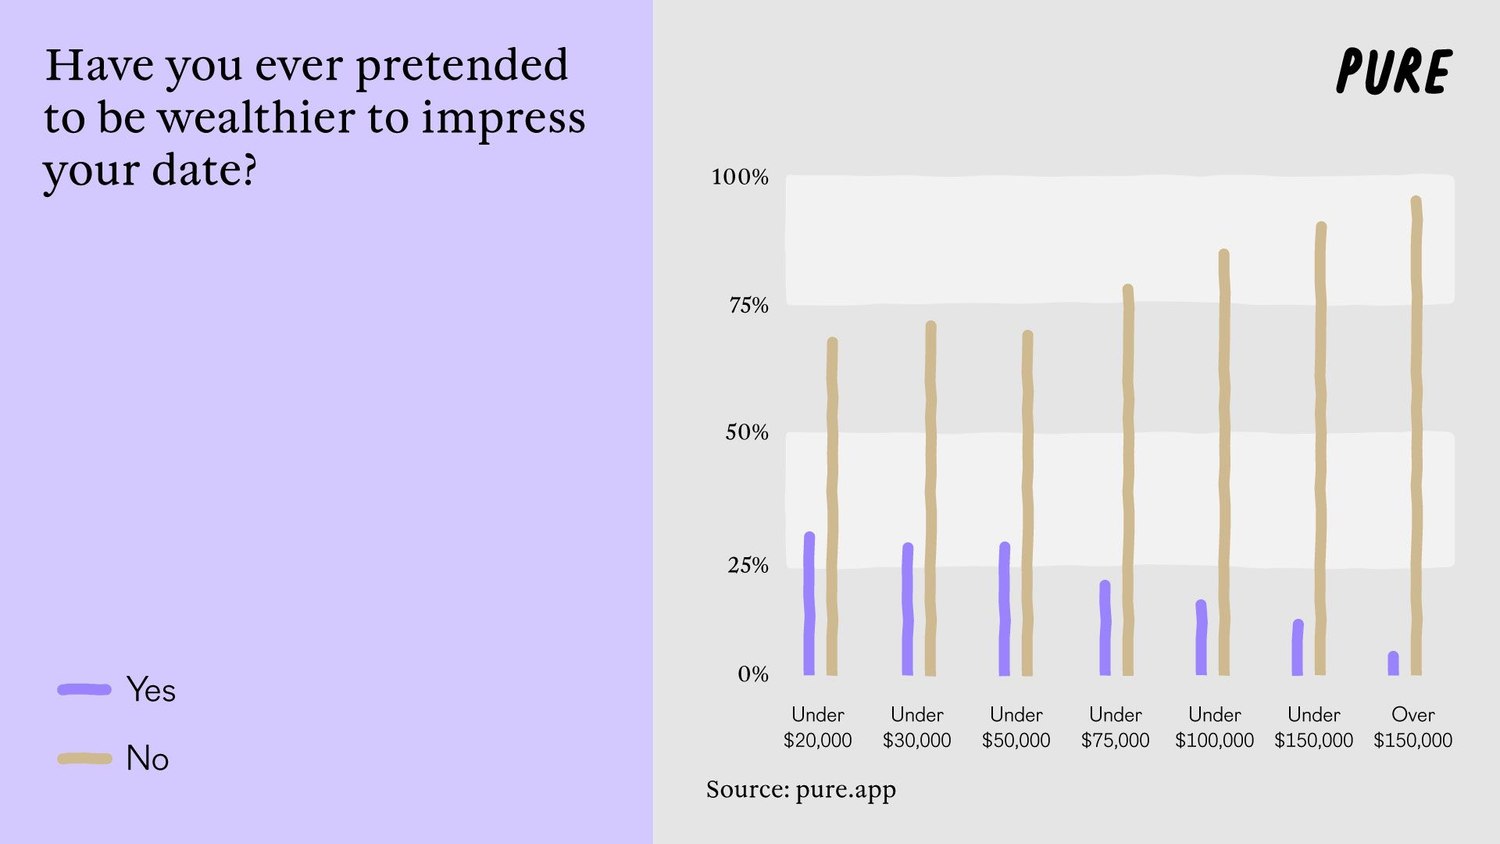Viewport: 1500px width, 844px height.
Task: Click the chart question title text
Action: click(x=314, y=118)
